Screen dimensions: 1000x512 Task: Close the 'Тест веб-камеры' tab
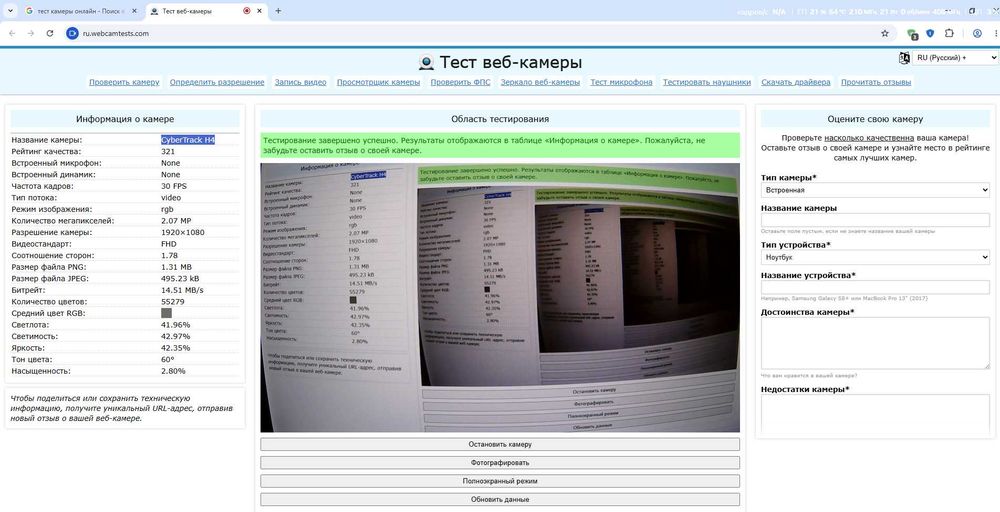point(261,11)
